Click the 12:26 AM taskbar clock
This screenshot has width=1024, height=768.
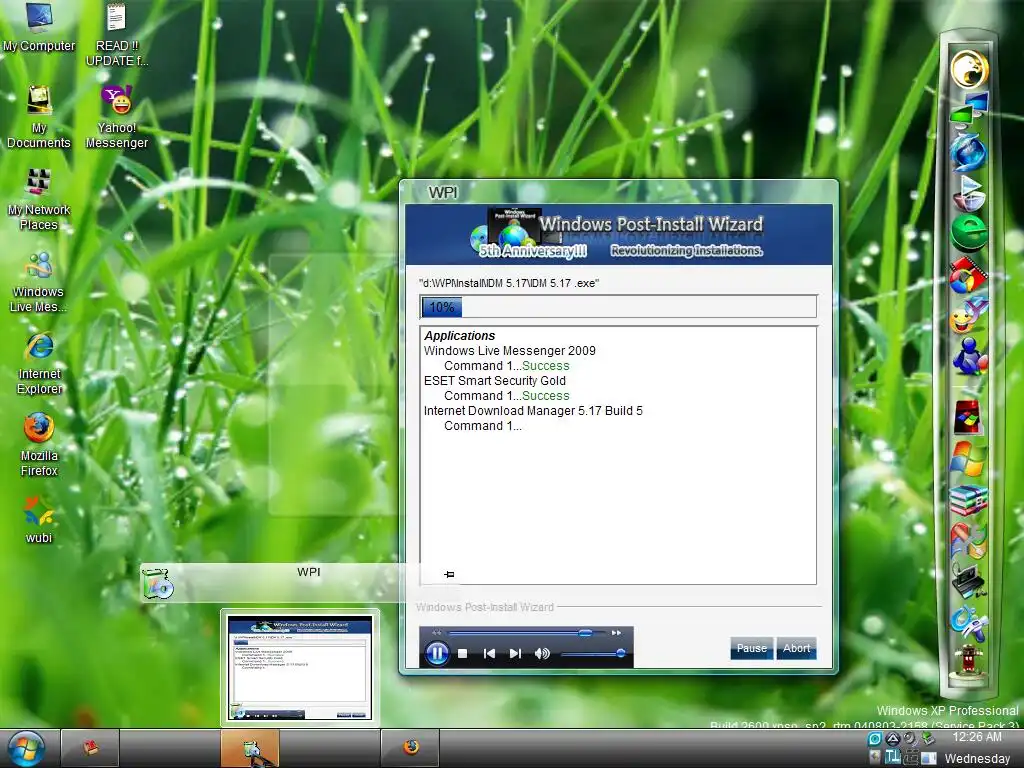977,737
